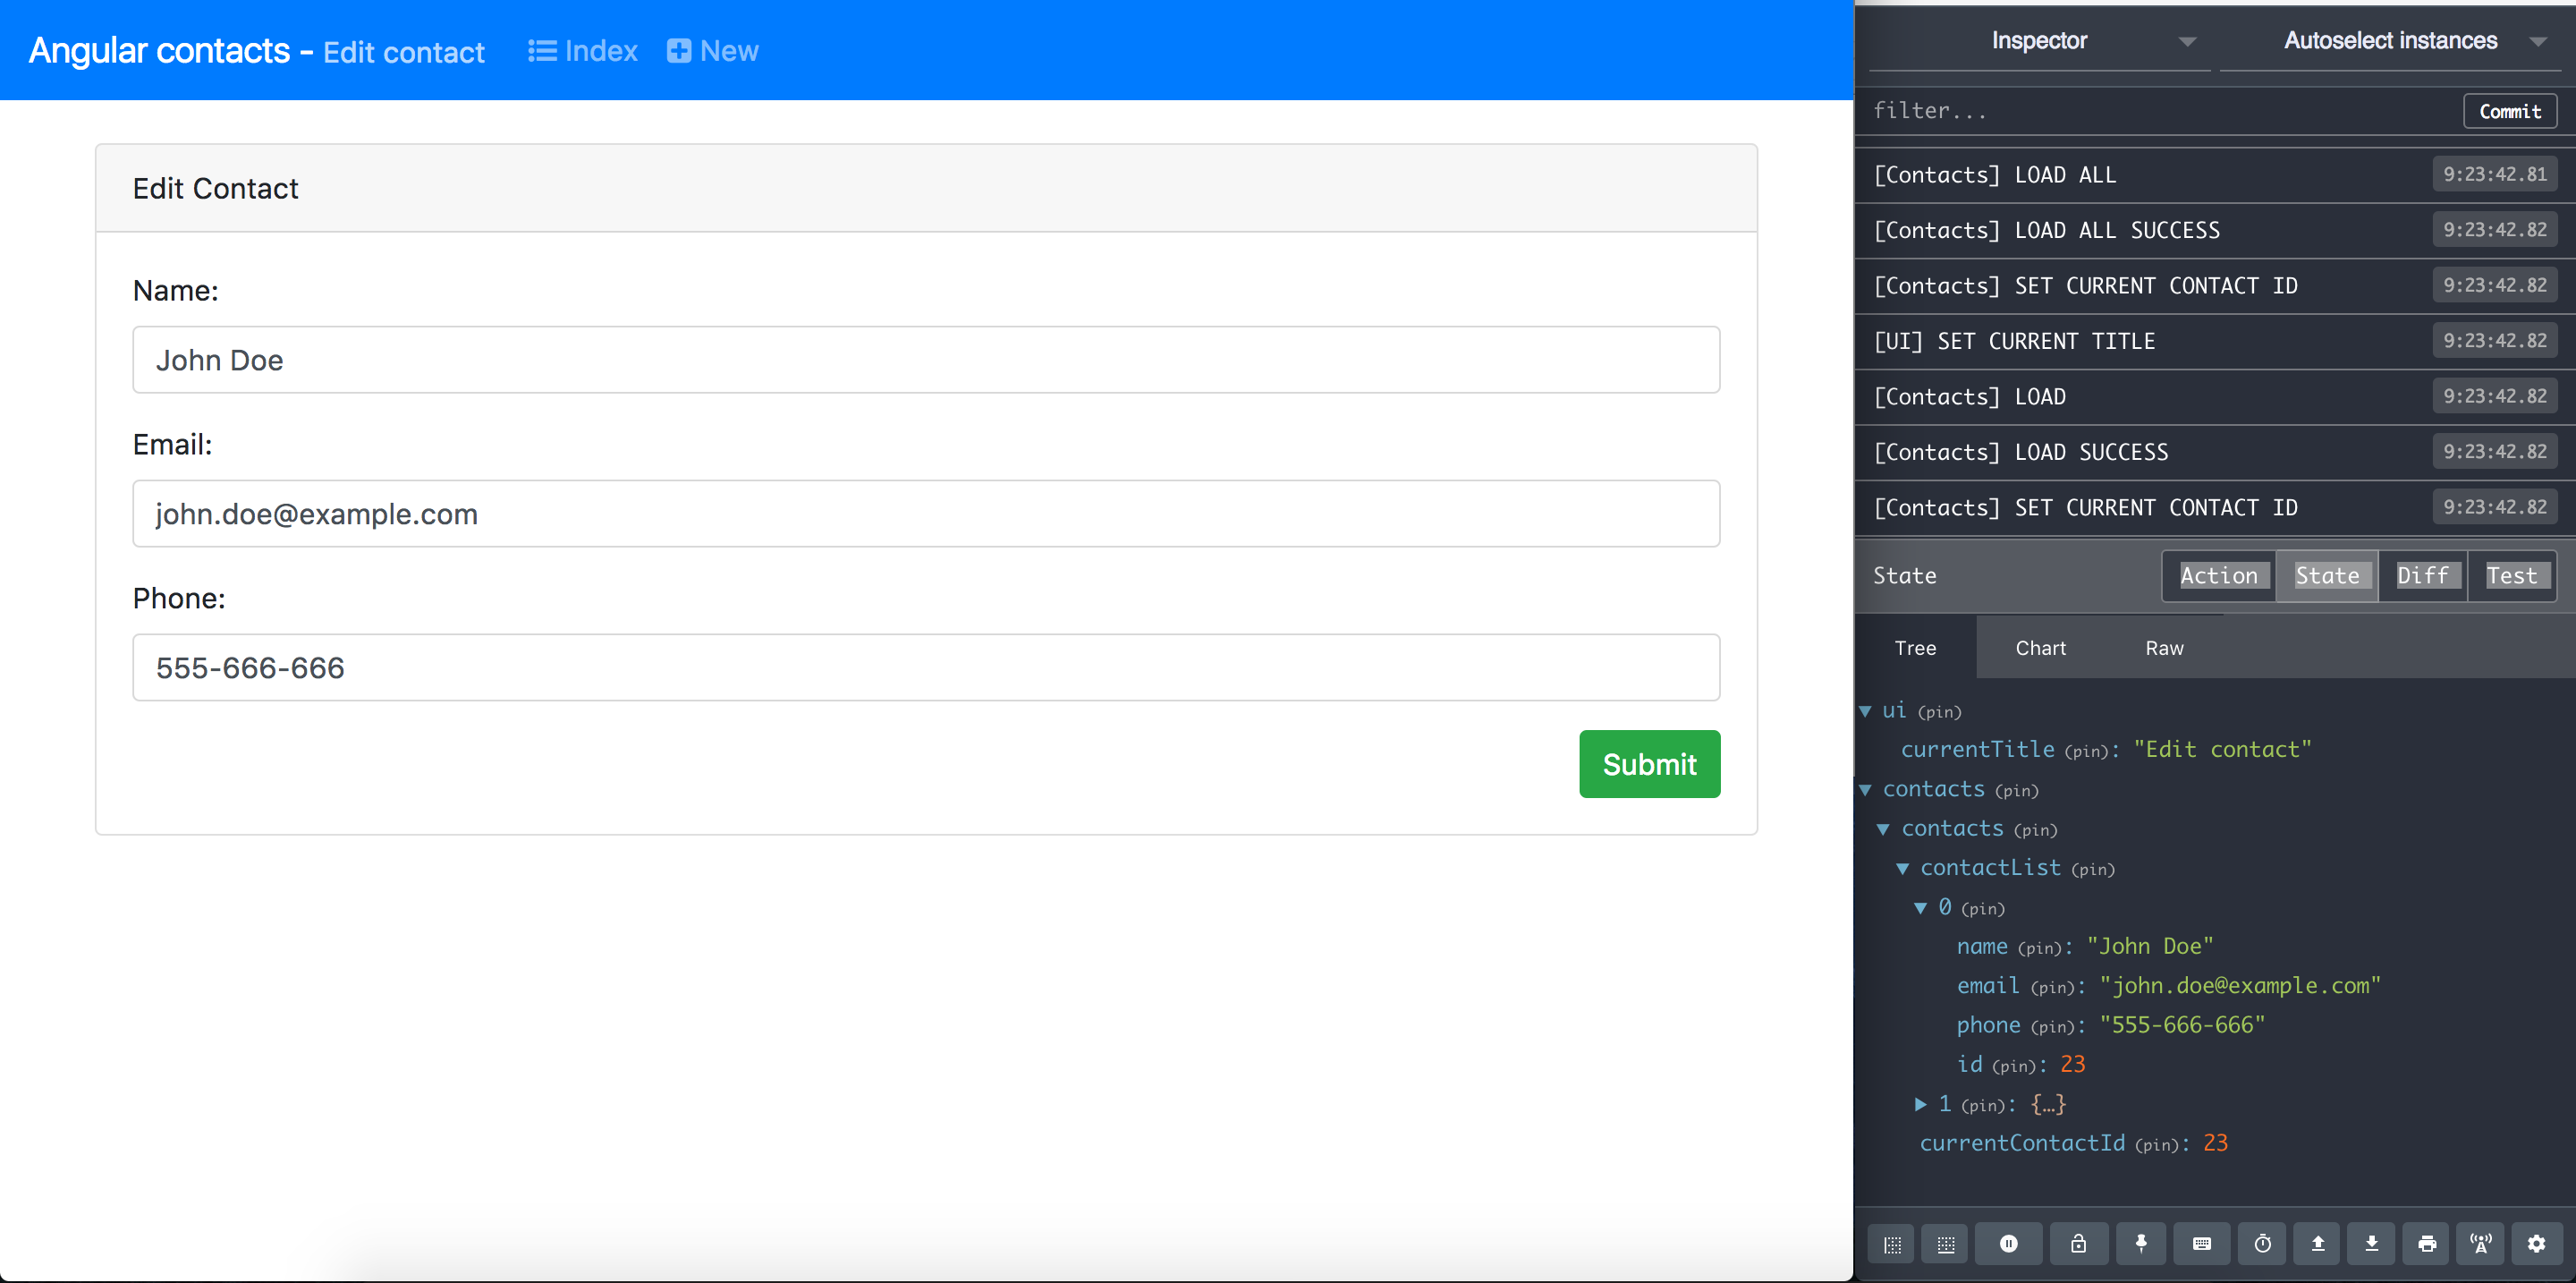Open the Inspector monitor dropdown
This screenshot has width=2576, height=1283.
(x=2040, y=41)
